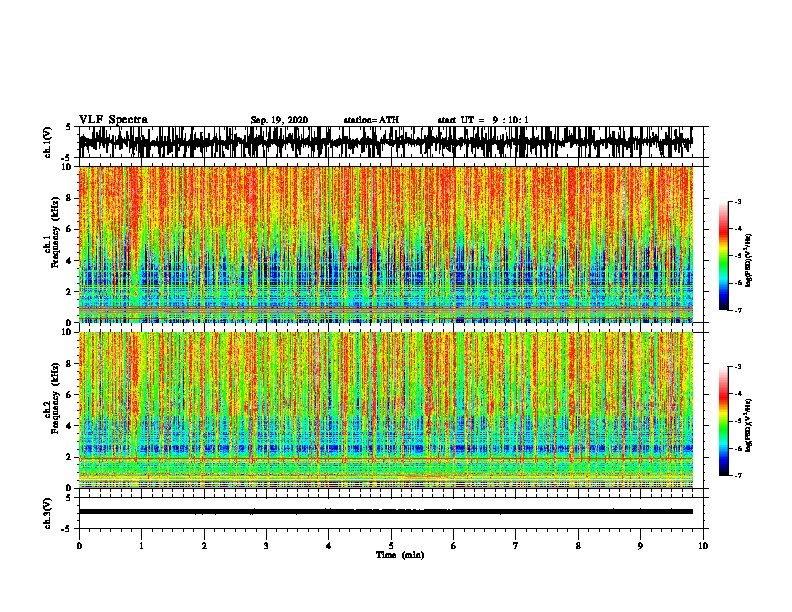Select the date text "Sep. 19, 2020"
792x612 pixels.
pos(279,120)
